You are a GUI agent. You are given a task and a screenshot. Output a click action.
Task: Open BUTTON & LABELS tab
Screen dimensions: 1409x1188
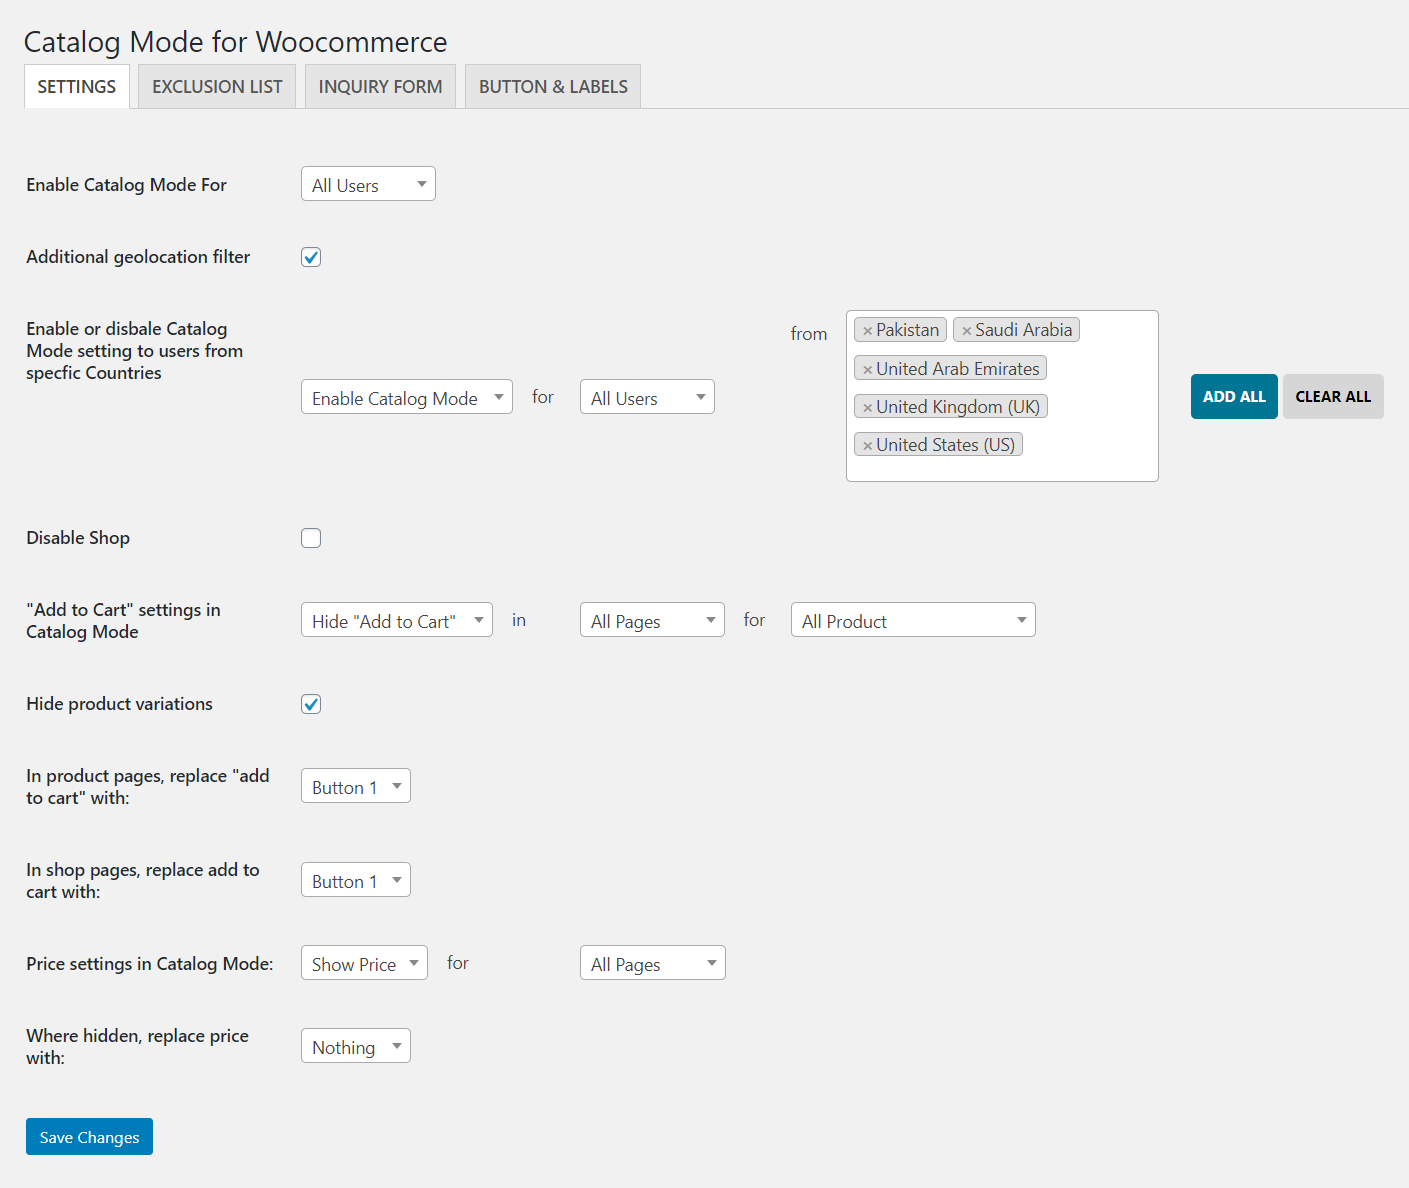tap(553, 87)
